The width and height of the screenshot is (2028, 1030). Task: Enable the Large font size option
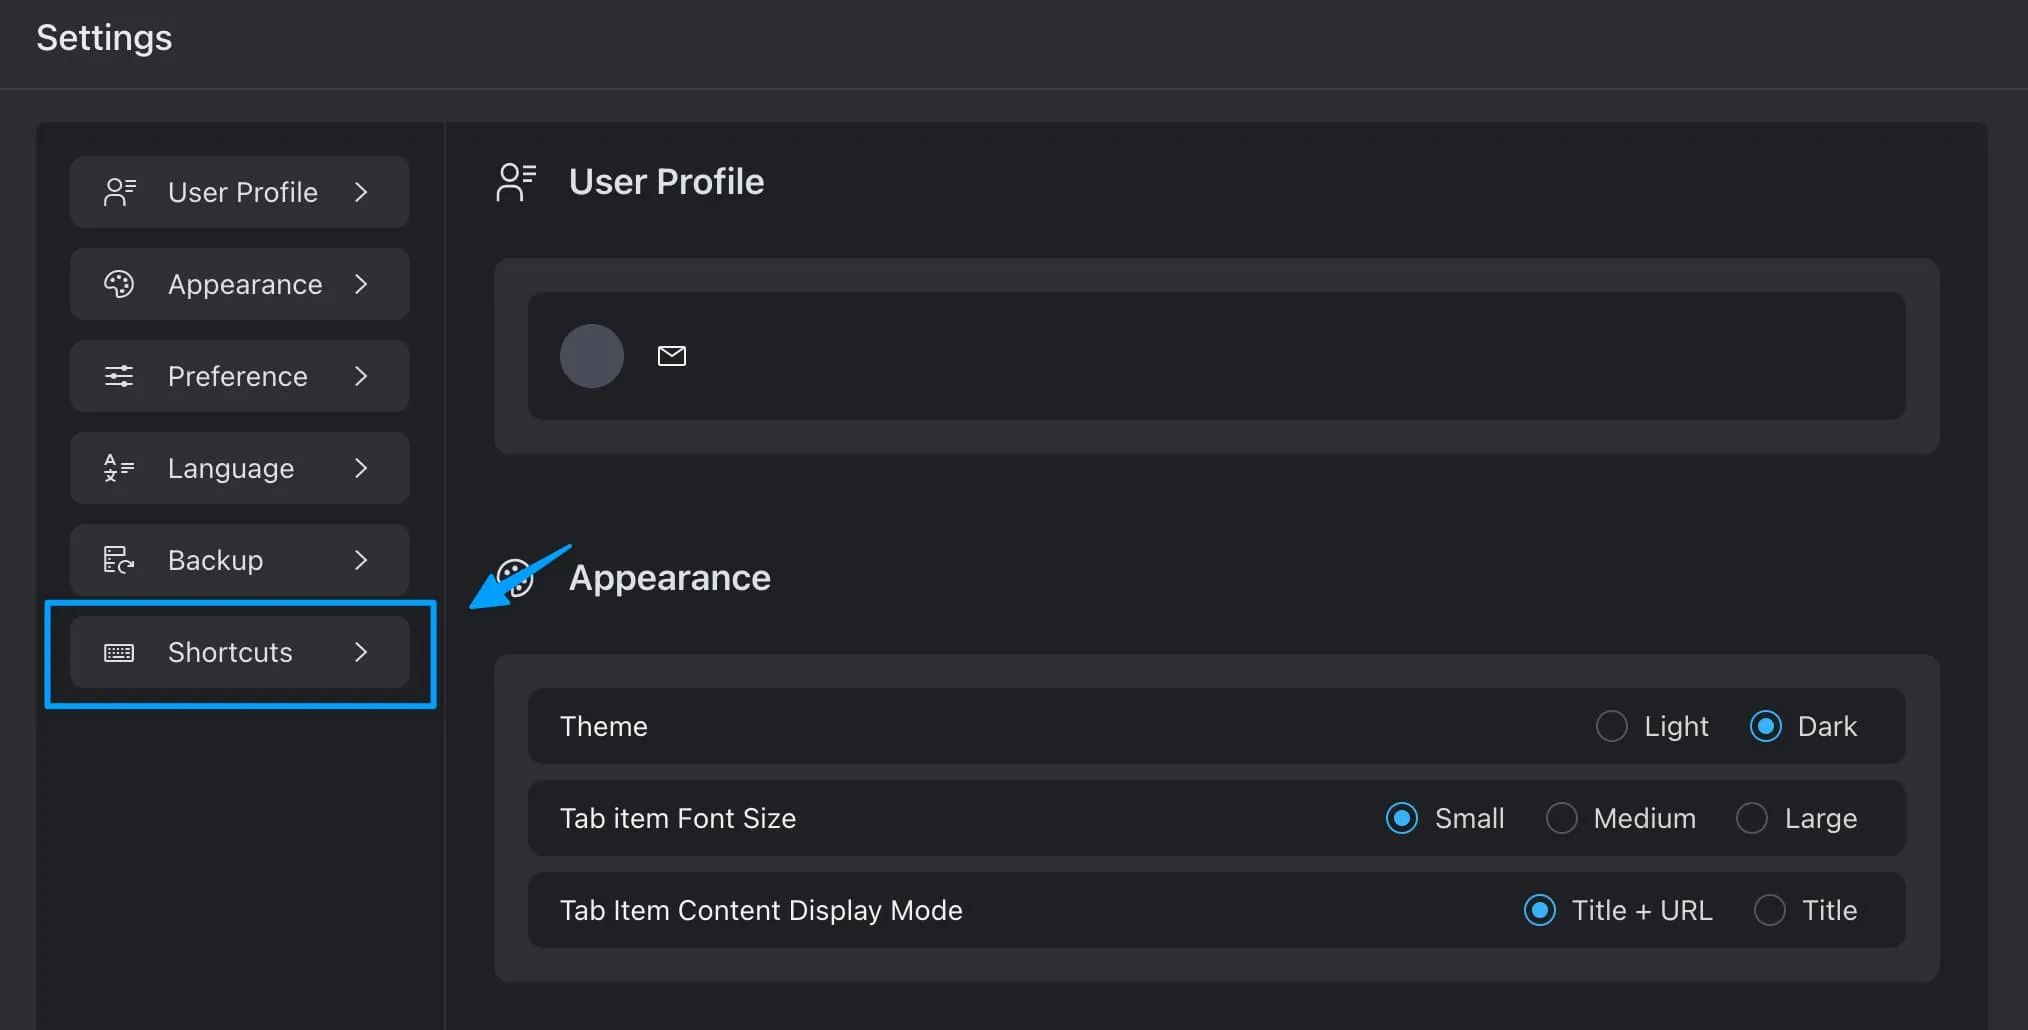tap(1751, 818)
